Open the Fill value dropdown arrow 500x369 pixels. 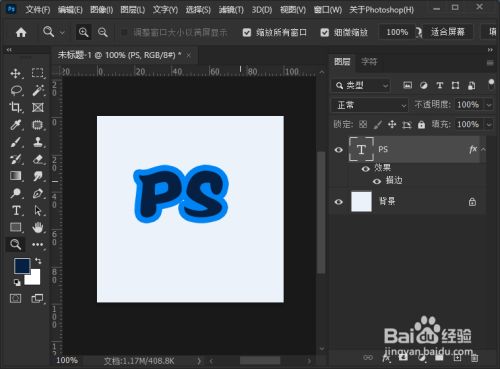tap(489, 125)
